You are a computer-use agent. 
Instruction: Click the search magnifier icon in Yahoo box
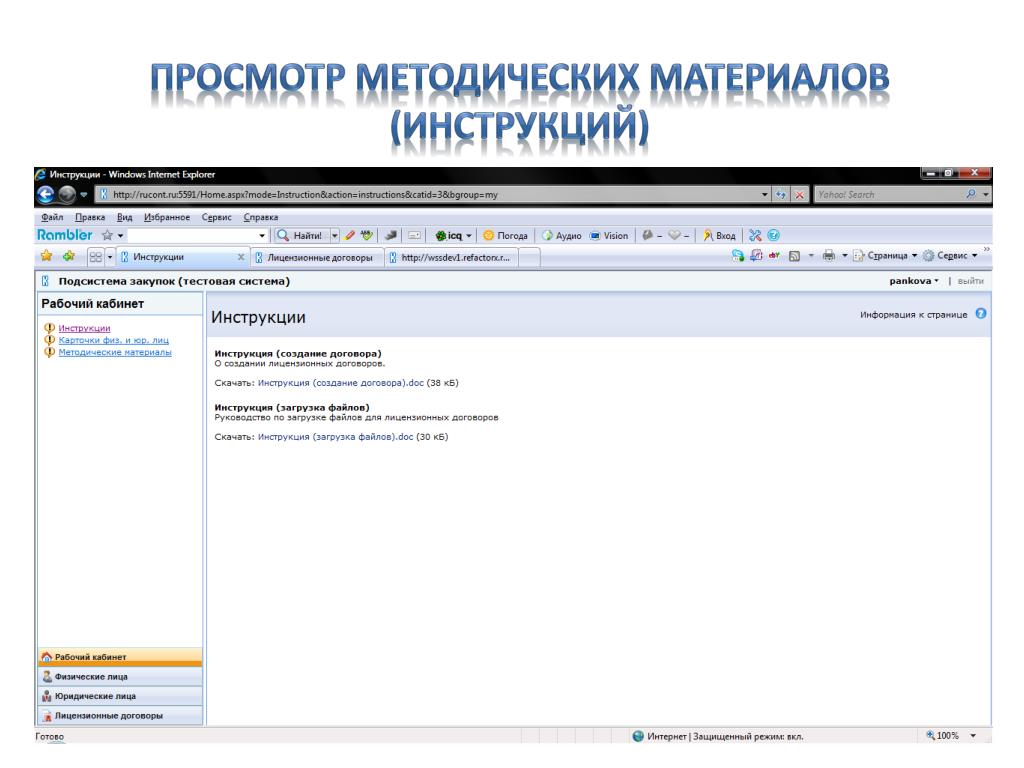tap(971, 194)
